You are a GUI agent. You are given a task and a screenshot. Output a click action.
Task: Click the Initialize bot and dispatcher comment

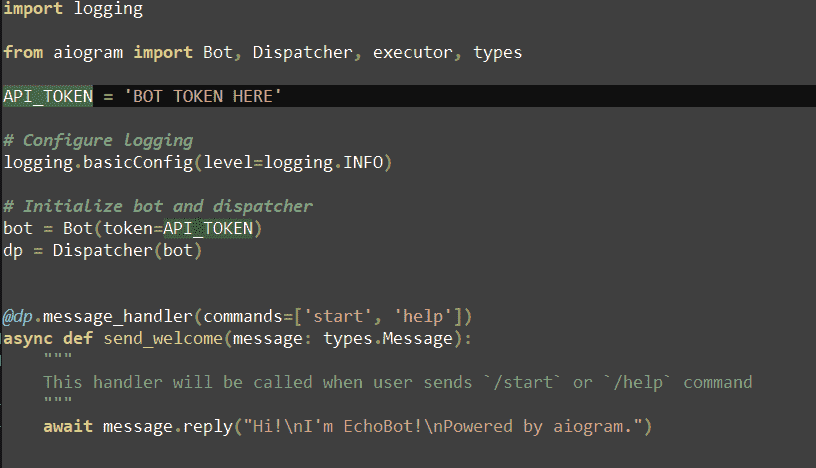click(x=158, y=206)
